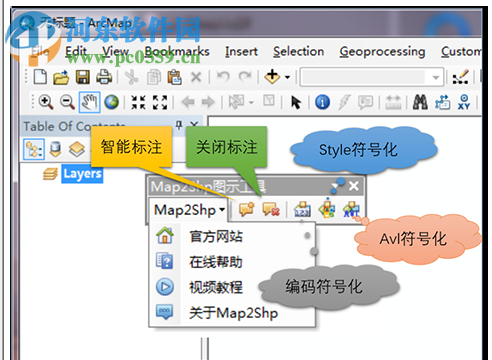Click the HTML Popup tool icon
This screenshot has height=360, width=492.
tap(365, 102)
